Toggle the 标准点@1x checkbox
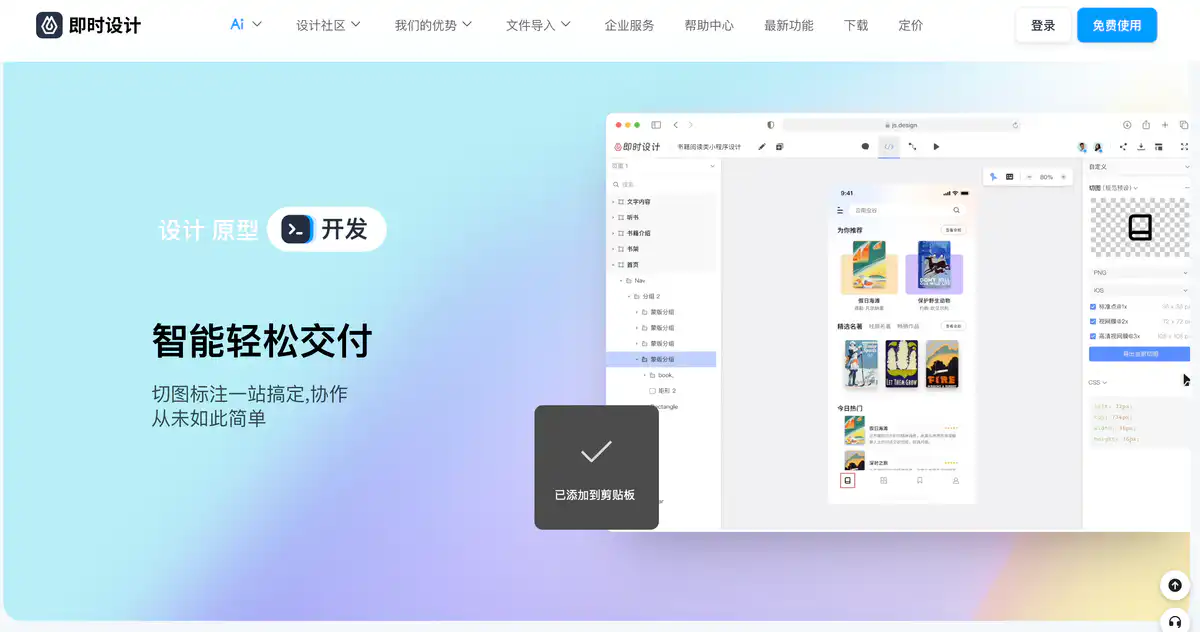 tap(1092, 306)
